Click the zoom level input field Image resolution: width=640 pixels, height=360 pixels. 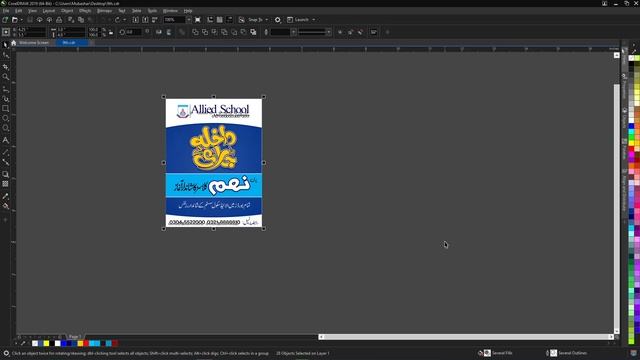[174, 20]
